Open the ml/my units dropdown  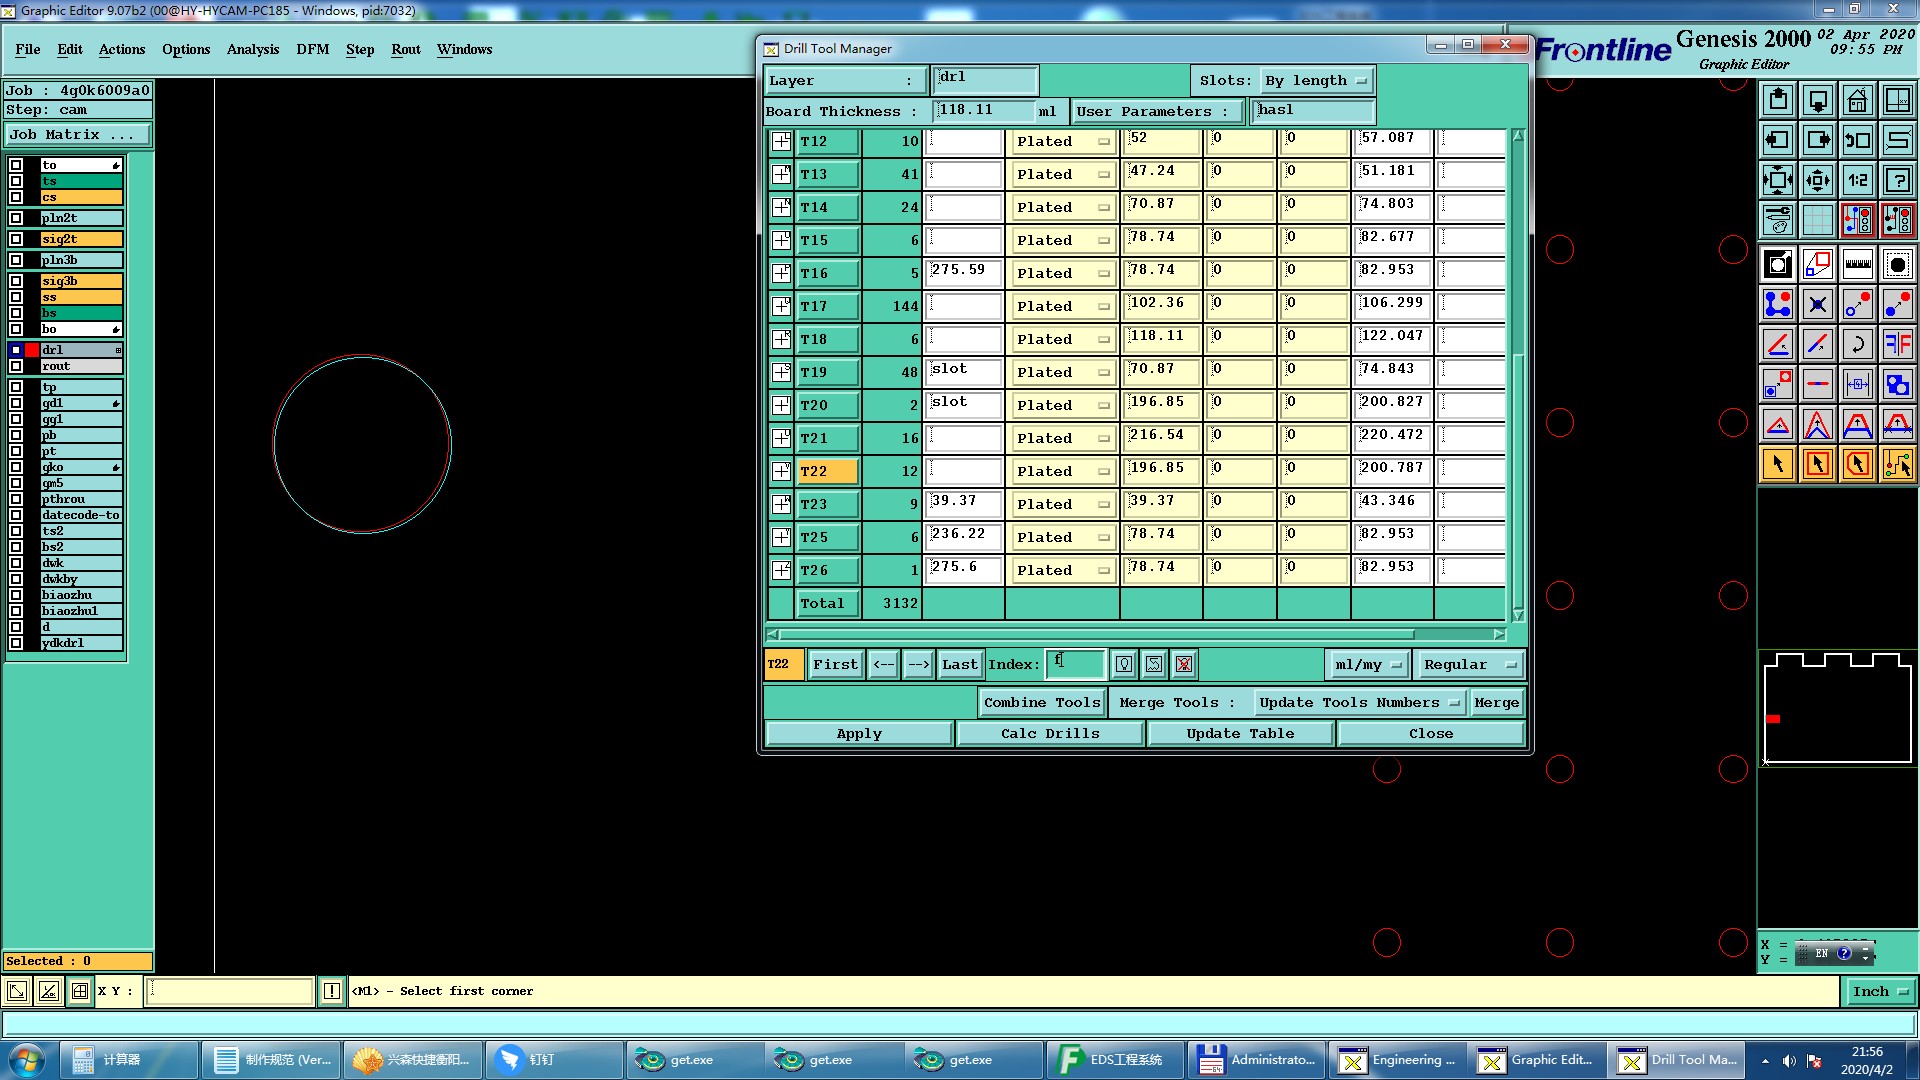click(x=1367, y=664)
